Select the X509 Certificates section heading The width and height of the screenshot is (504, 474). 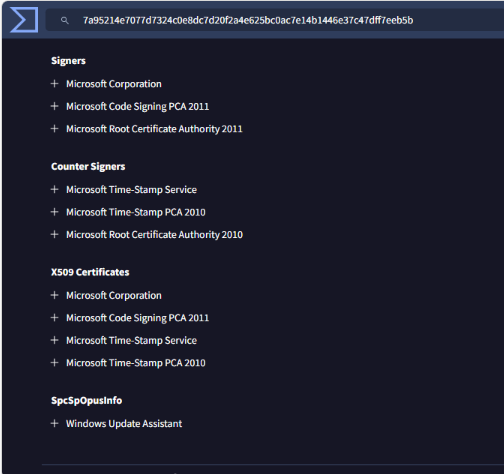point(90,272)
